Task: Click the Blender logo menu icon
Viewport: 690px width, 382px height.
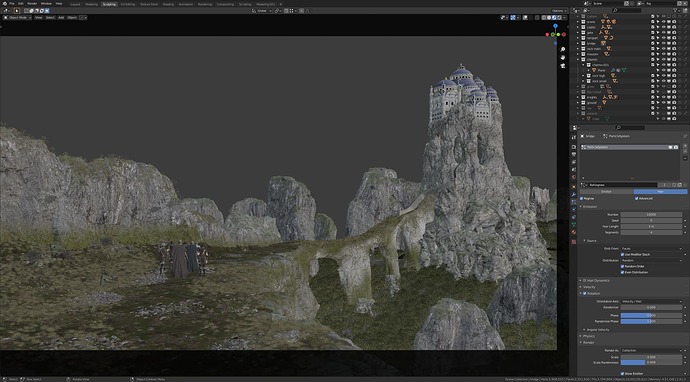Action: (5, 4)
